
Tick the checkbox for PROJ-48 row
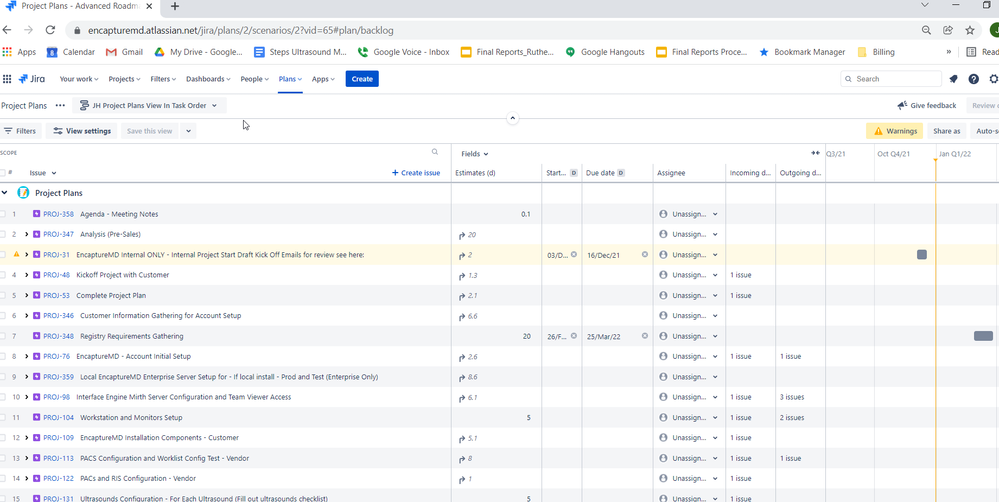[3, 275]
